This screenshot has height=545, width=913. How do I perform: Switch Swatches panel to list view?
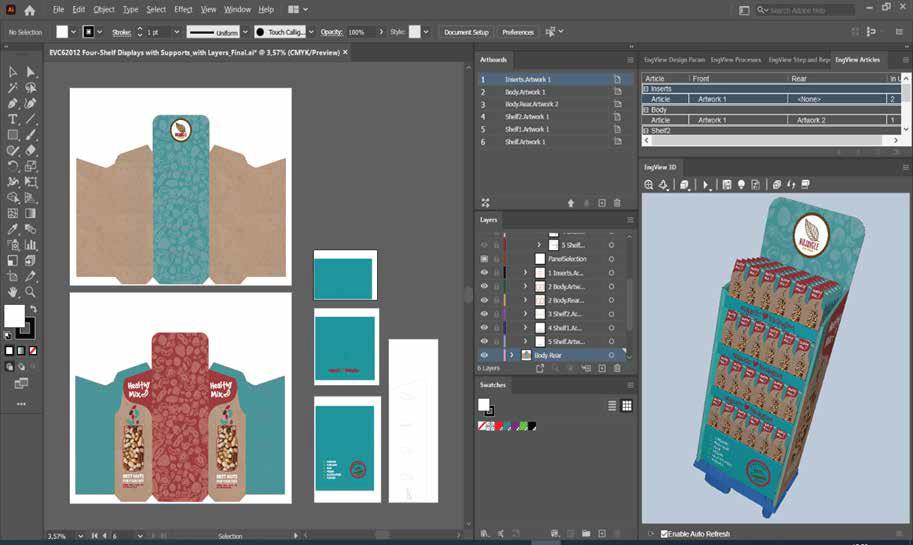coord(612,405)
